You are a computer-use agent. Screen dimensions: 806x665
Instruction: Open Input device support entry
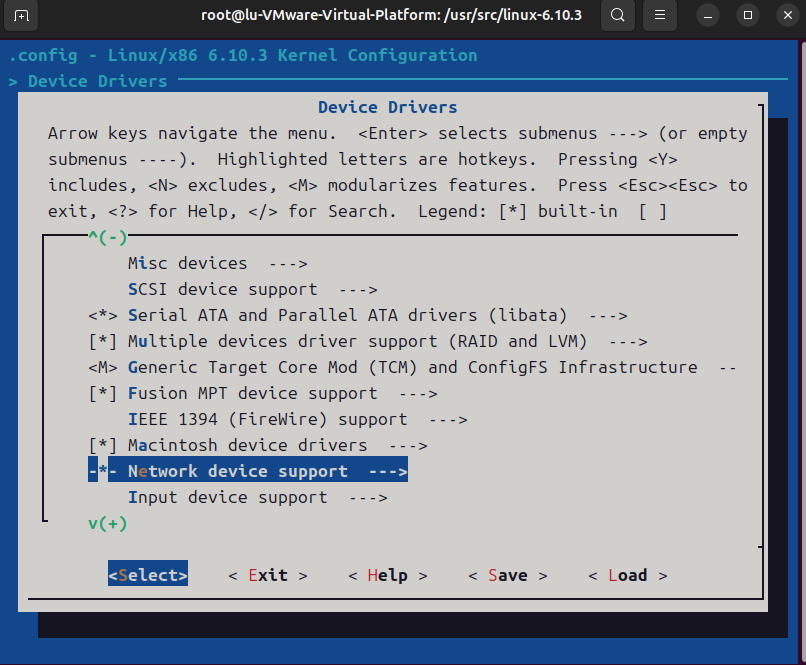(x=257, y=498)
